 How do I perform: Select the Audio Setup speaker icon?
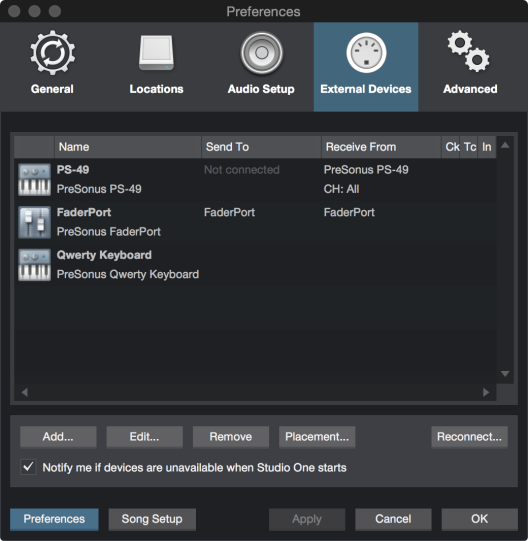[261, 53]
